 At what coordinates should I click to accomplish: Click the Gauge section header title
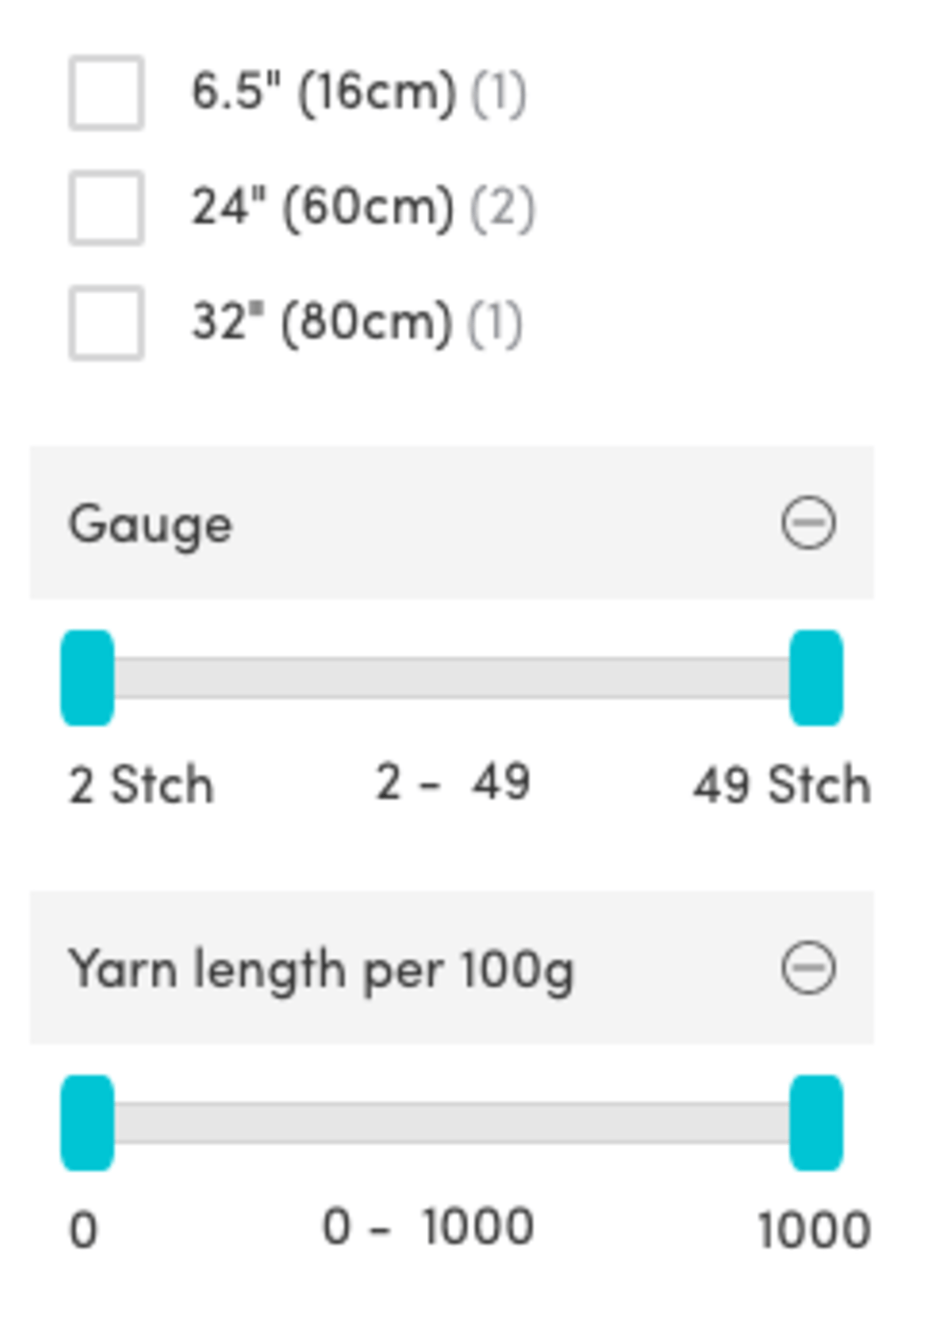click(150, 524)
